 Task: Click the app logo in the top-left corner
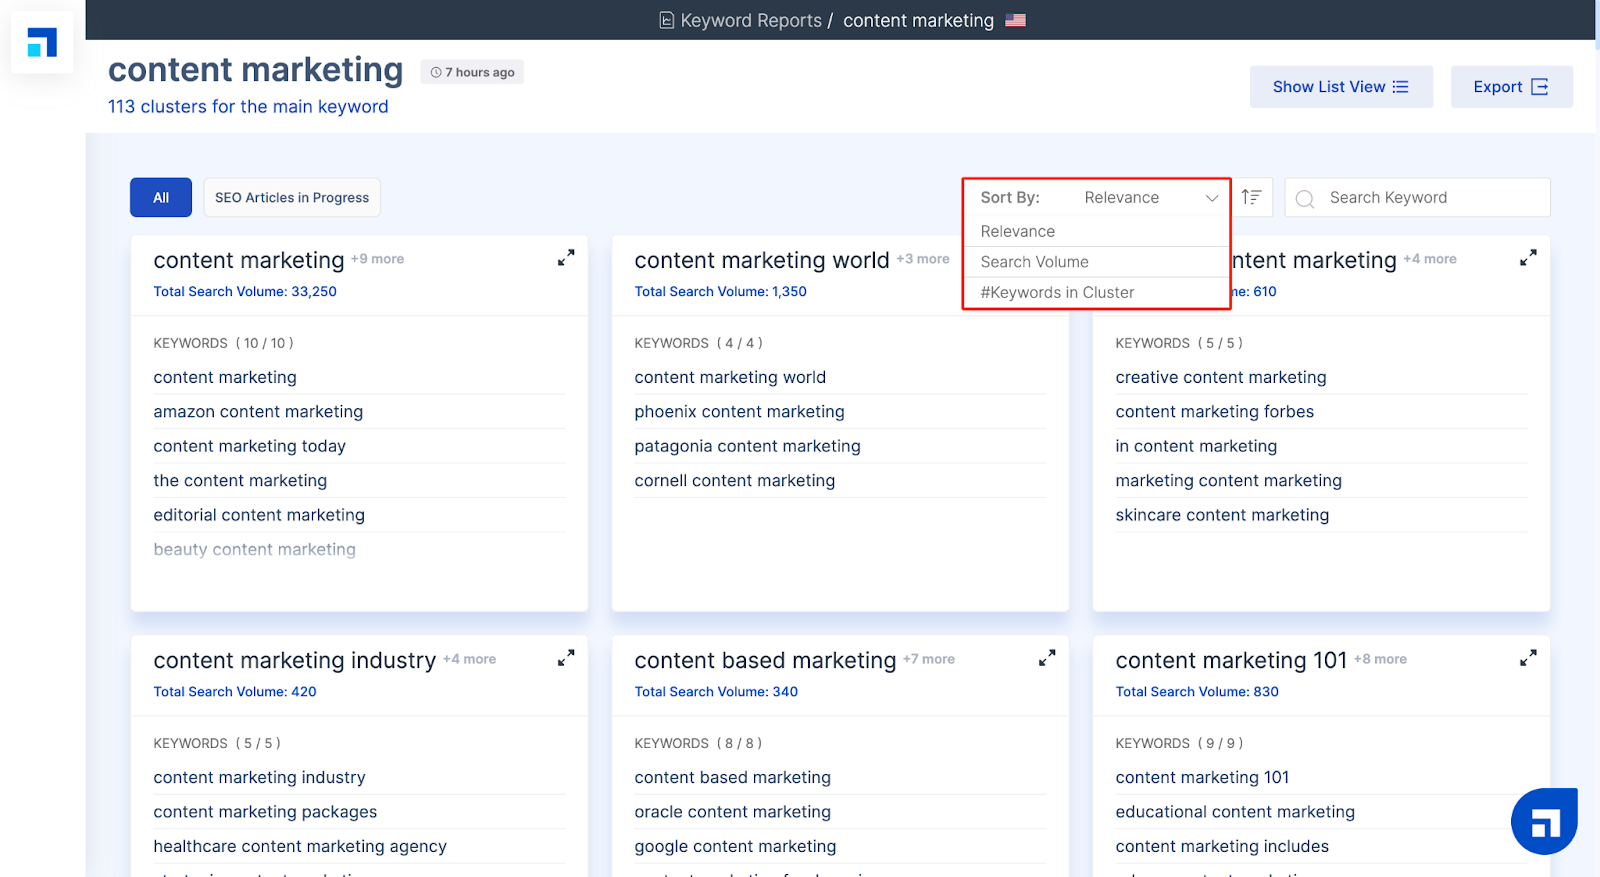[42, 43]
